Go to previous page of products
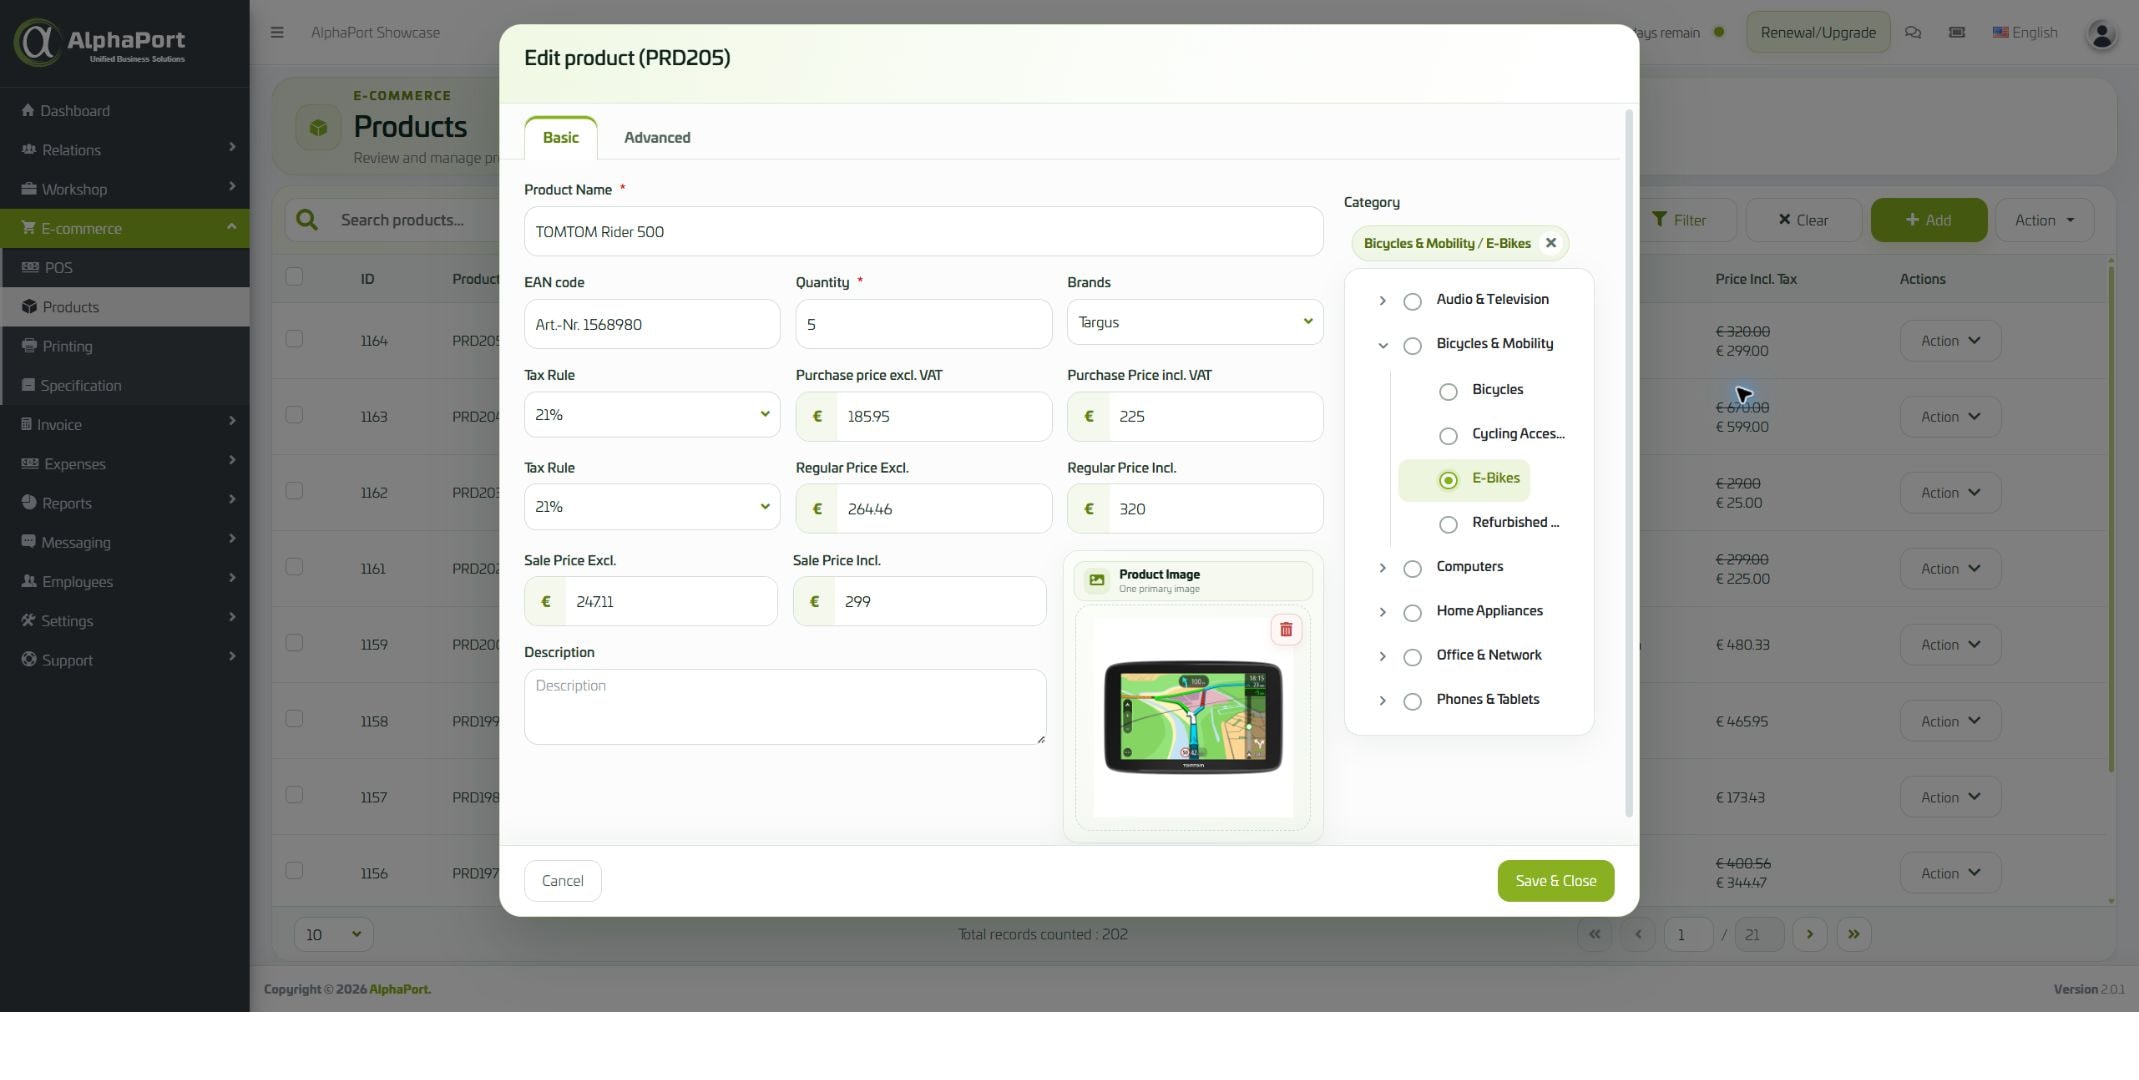 [x=1638, y=934]
